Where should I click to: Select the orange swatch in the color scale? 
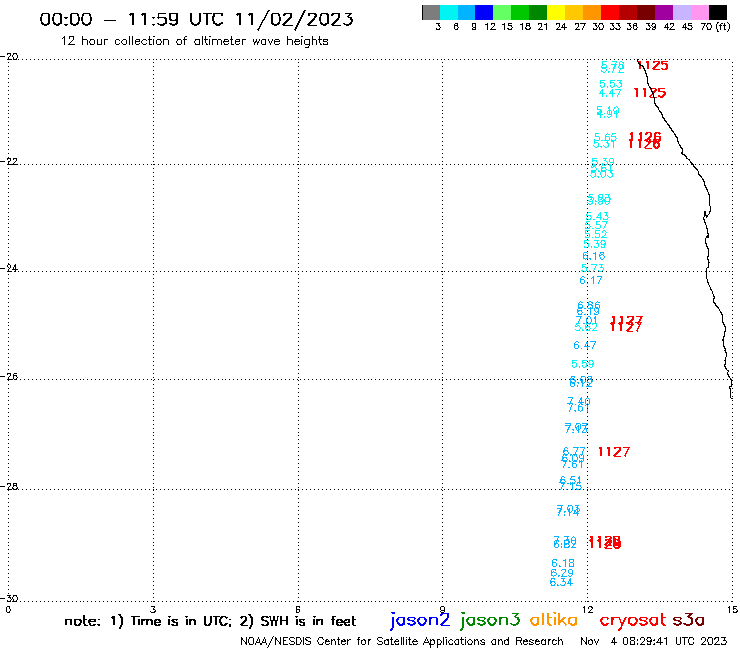click(x=591, y=12)
